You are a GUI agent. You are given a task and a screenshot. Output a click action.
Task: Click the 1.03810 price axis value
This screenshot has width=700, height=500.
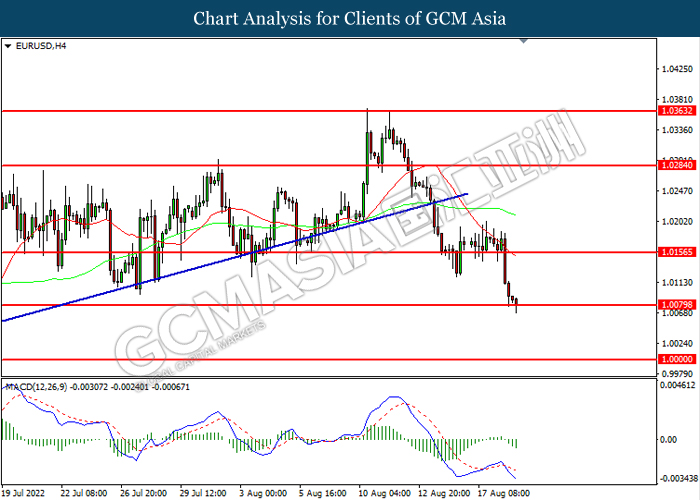tap(677, 100)
